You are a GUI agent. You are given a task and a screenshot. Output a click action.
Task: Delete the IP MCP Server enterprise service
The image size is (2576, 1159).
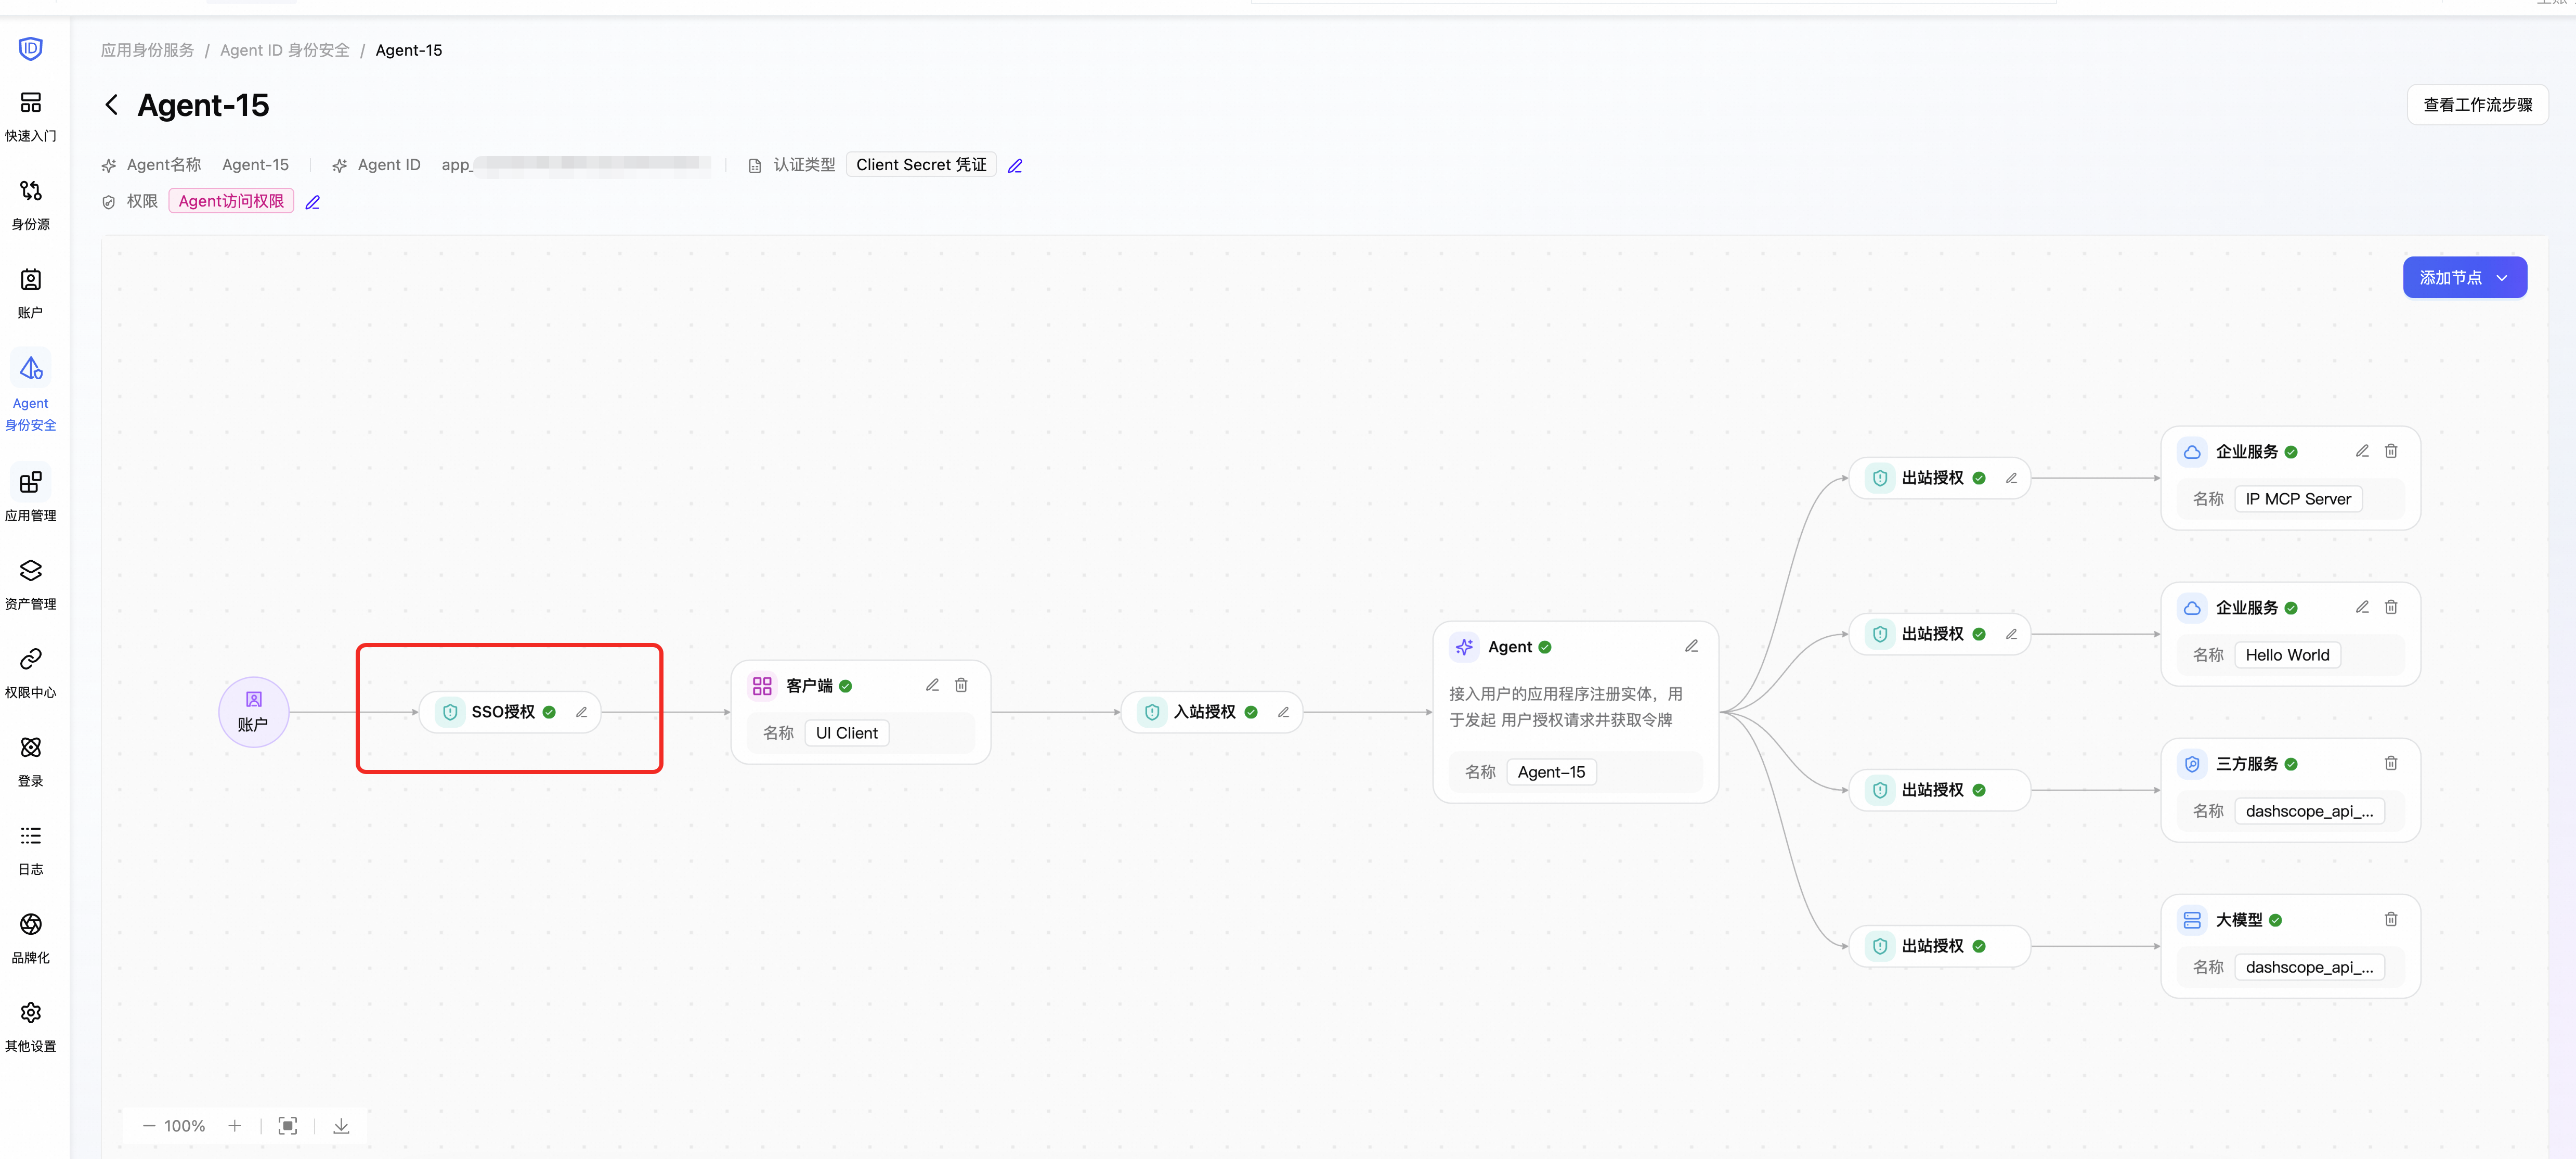pyautogui.click(x=2391, y=451)
